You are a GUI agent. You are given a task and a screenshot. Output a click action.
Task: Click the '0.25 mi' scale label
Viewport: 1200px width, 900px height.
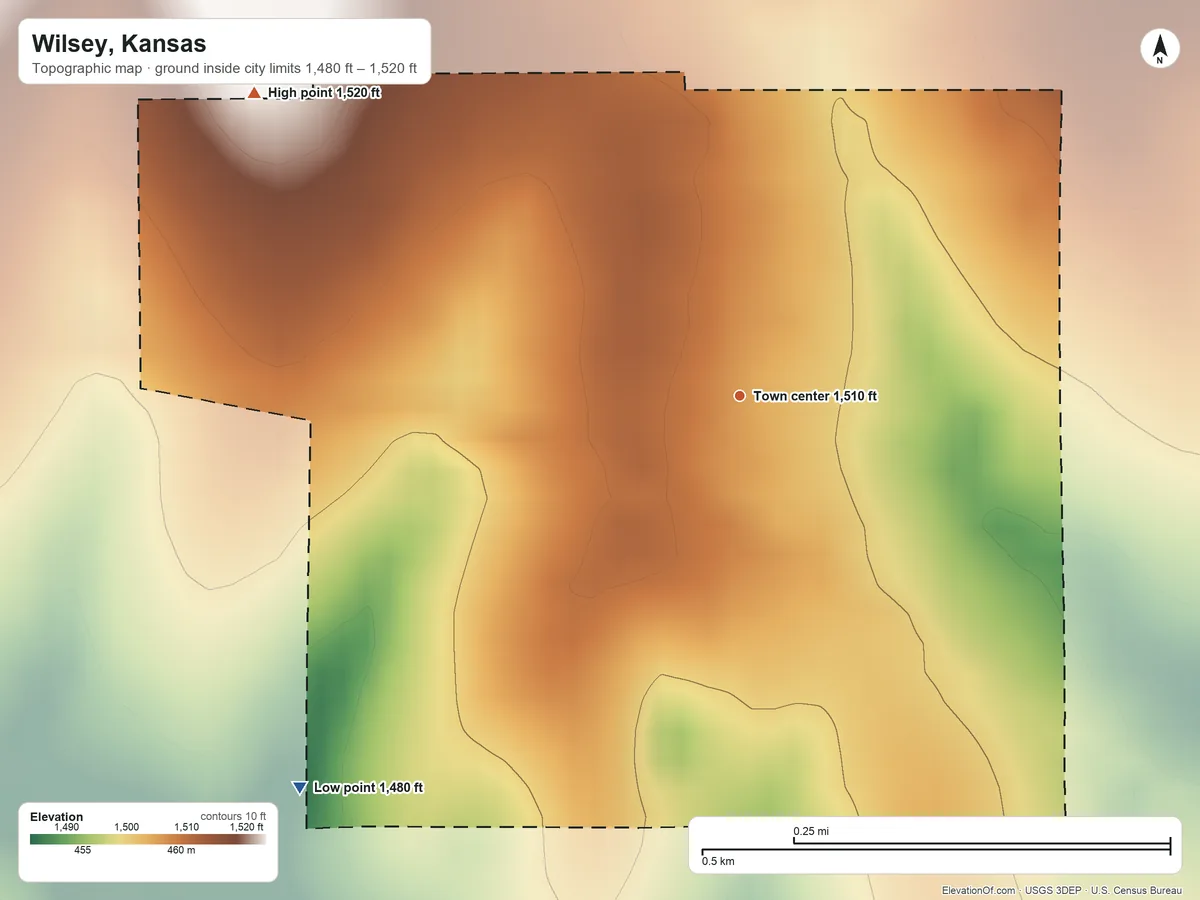click(810, 831)
